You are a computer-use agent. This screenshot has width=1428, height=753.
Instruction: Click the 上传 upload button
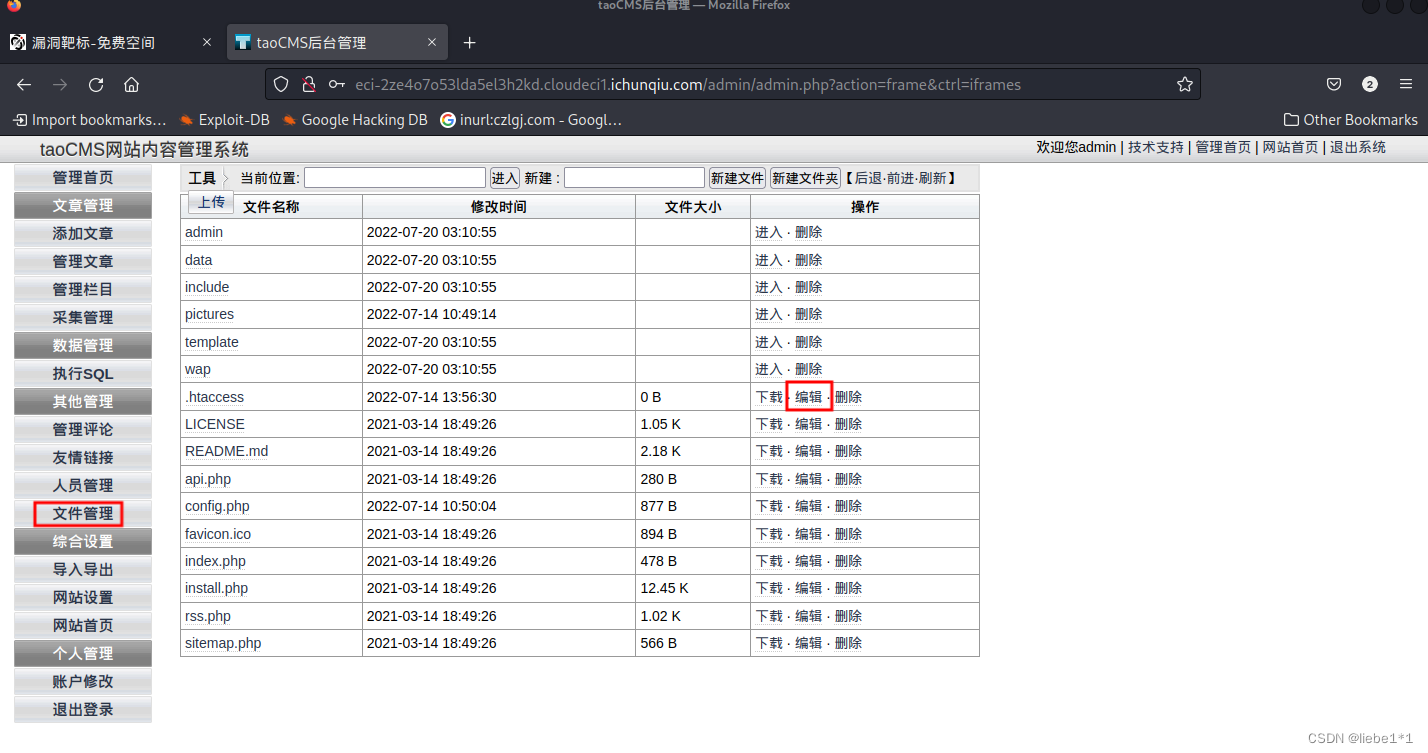211,202
